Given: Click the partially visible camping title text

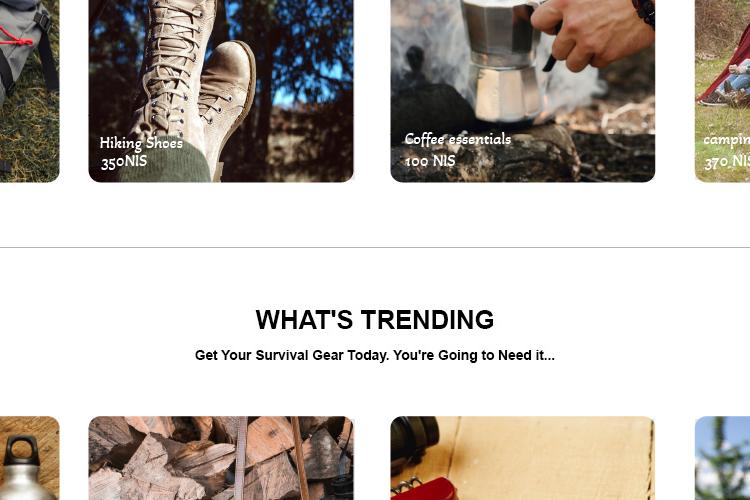Looking at the screenshot, I should [727, 140].
